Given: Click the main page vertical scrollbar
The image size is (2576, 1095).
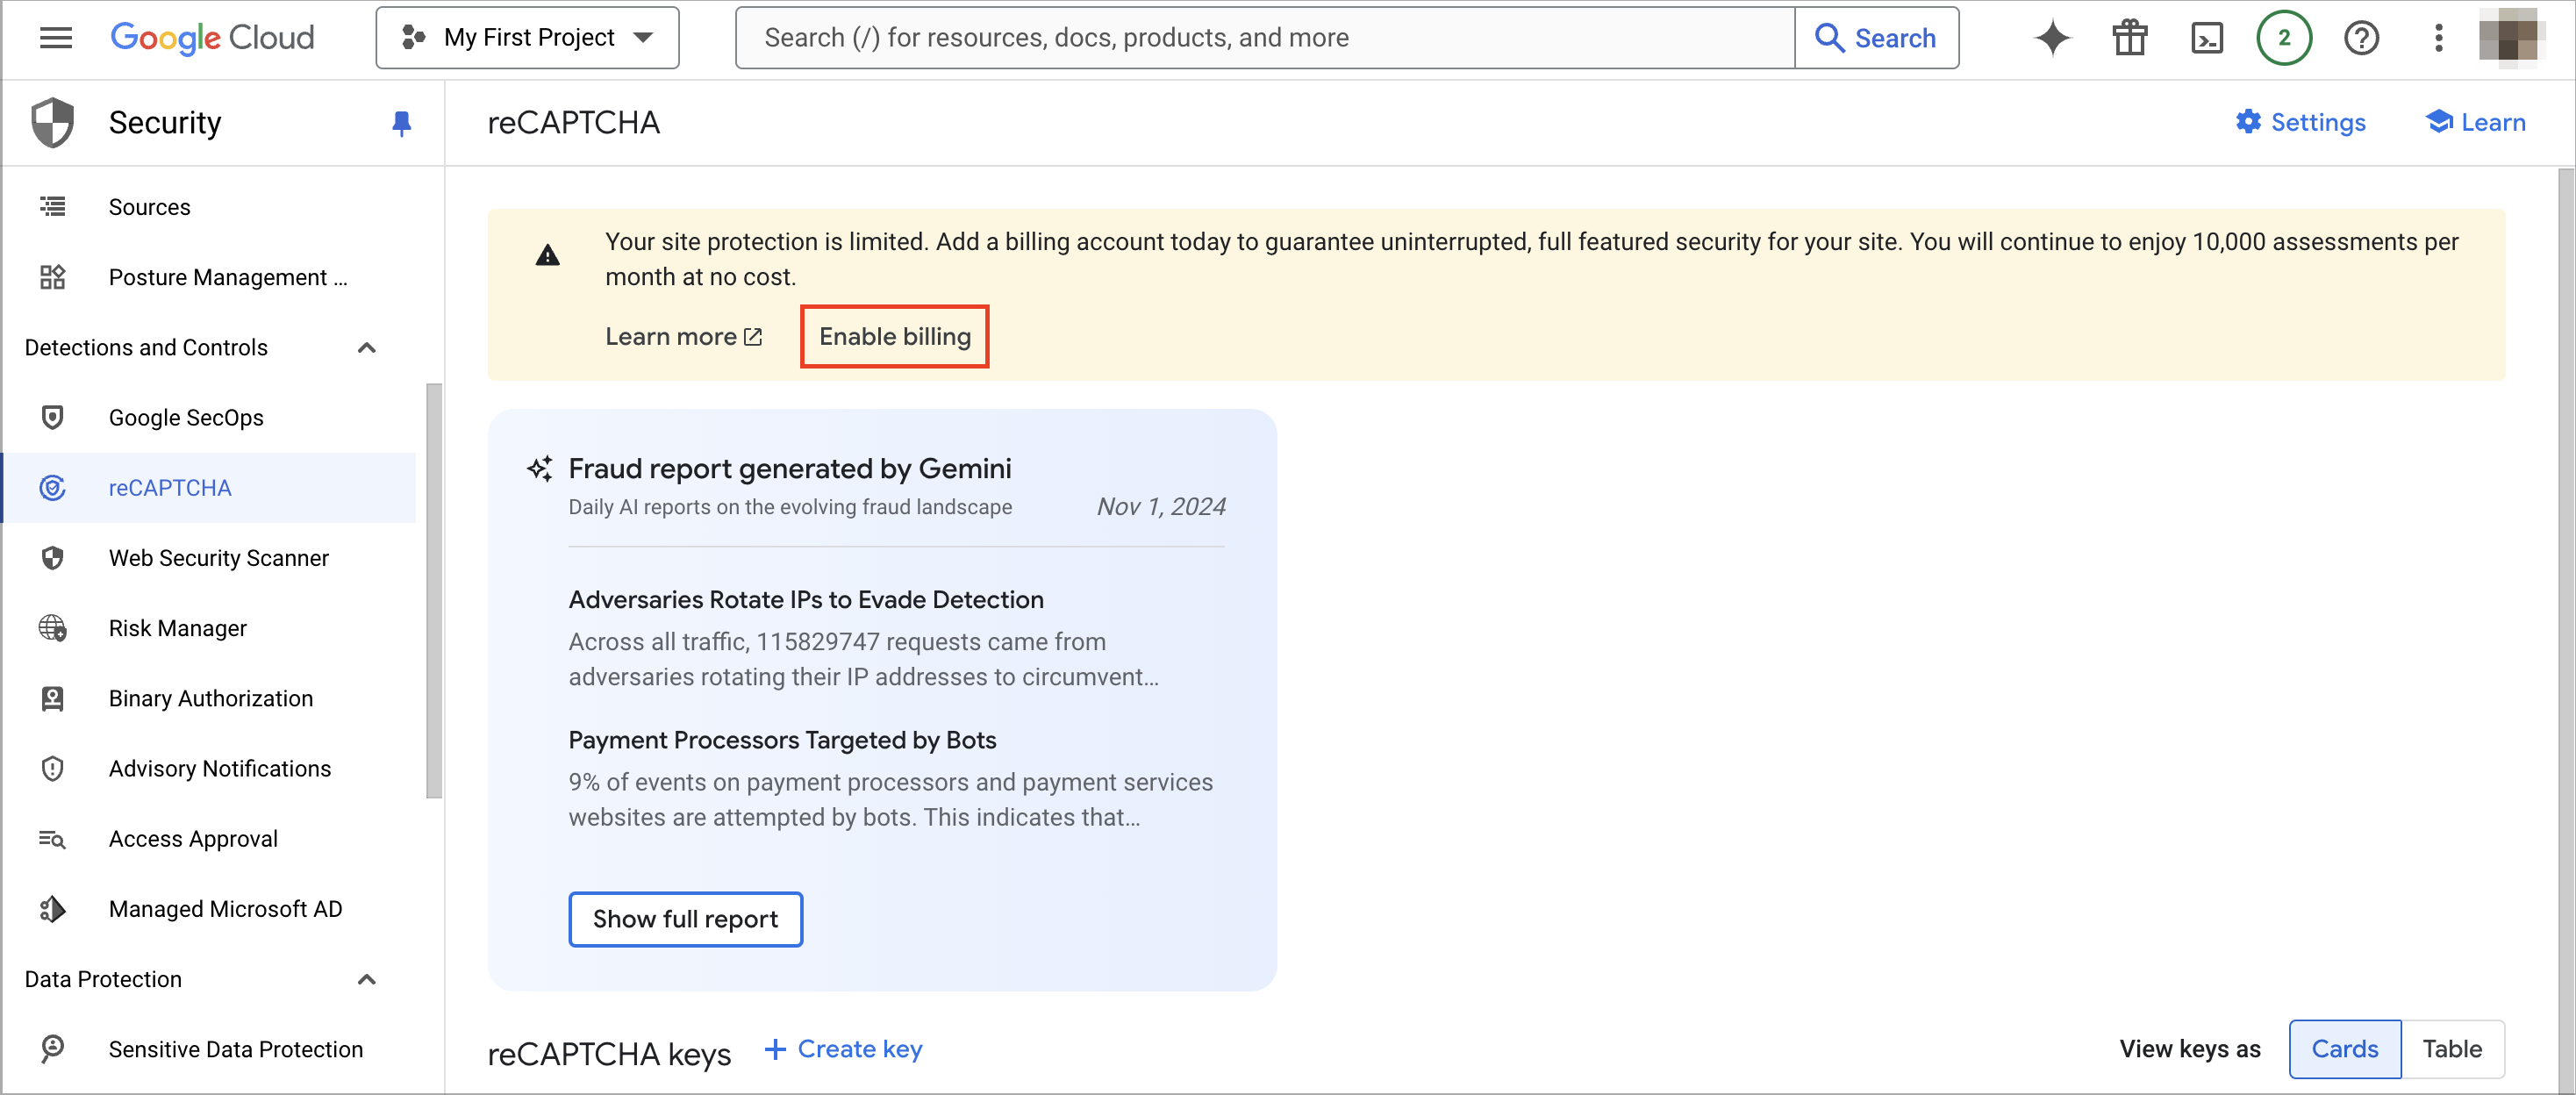Looking at the screenshot, I should click(x=2566, y=630).
